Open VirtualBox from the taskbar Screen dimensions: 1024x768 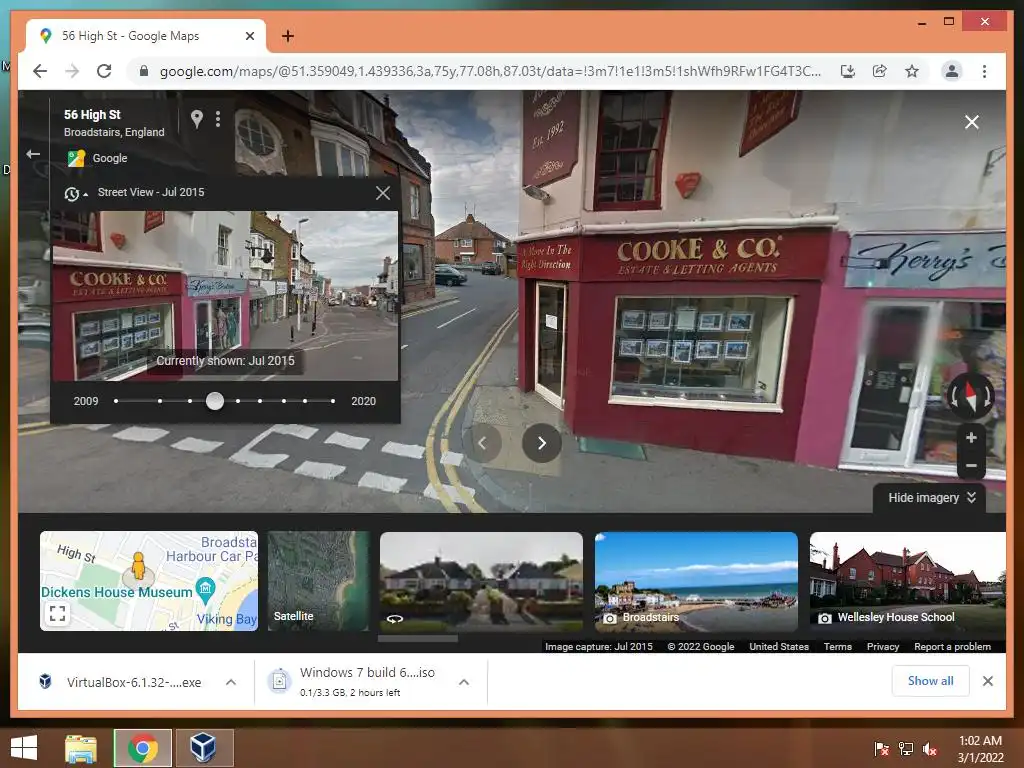[204, 748]
